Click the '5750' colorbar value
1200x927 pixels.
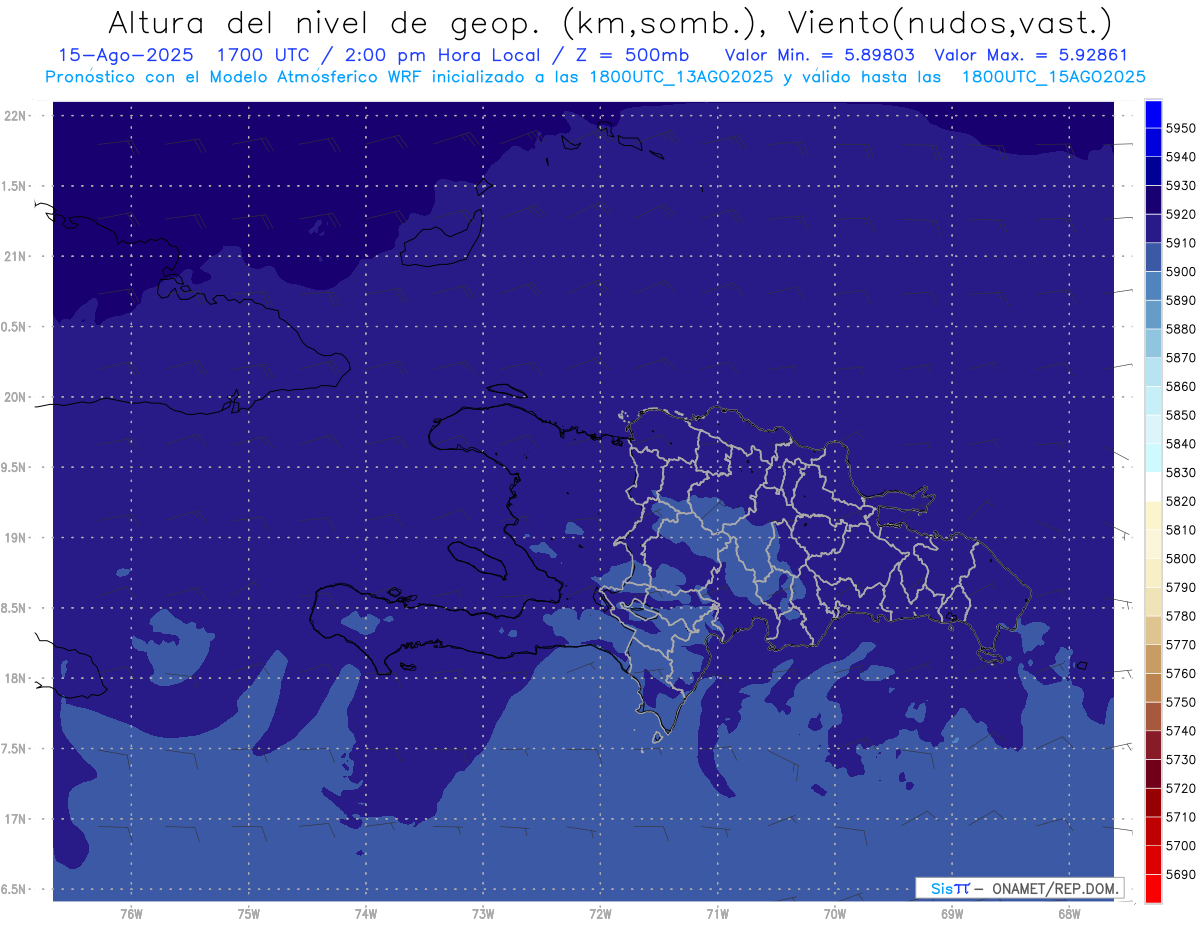click(1180, 702)
